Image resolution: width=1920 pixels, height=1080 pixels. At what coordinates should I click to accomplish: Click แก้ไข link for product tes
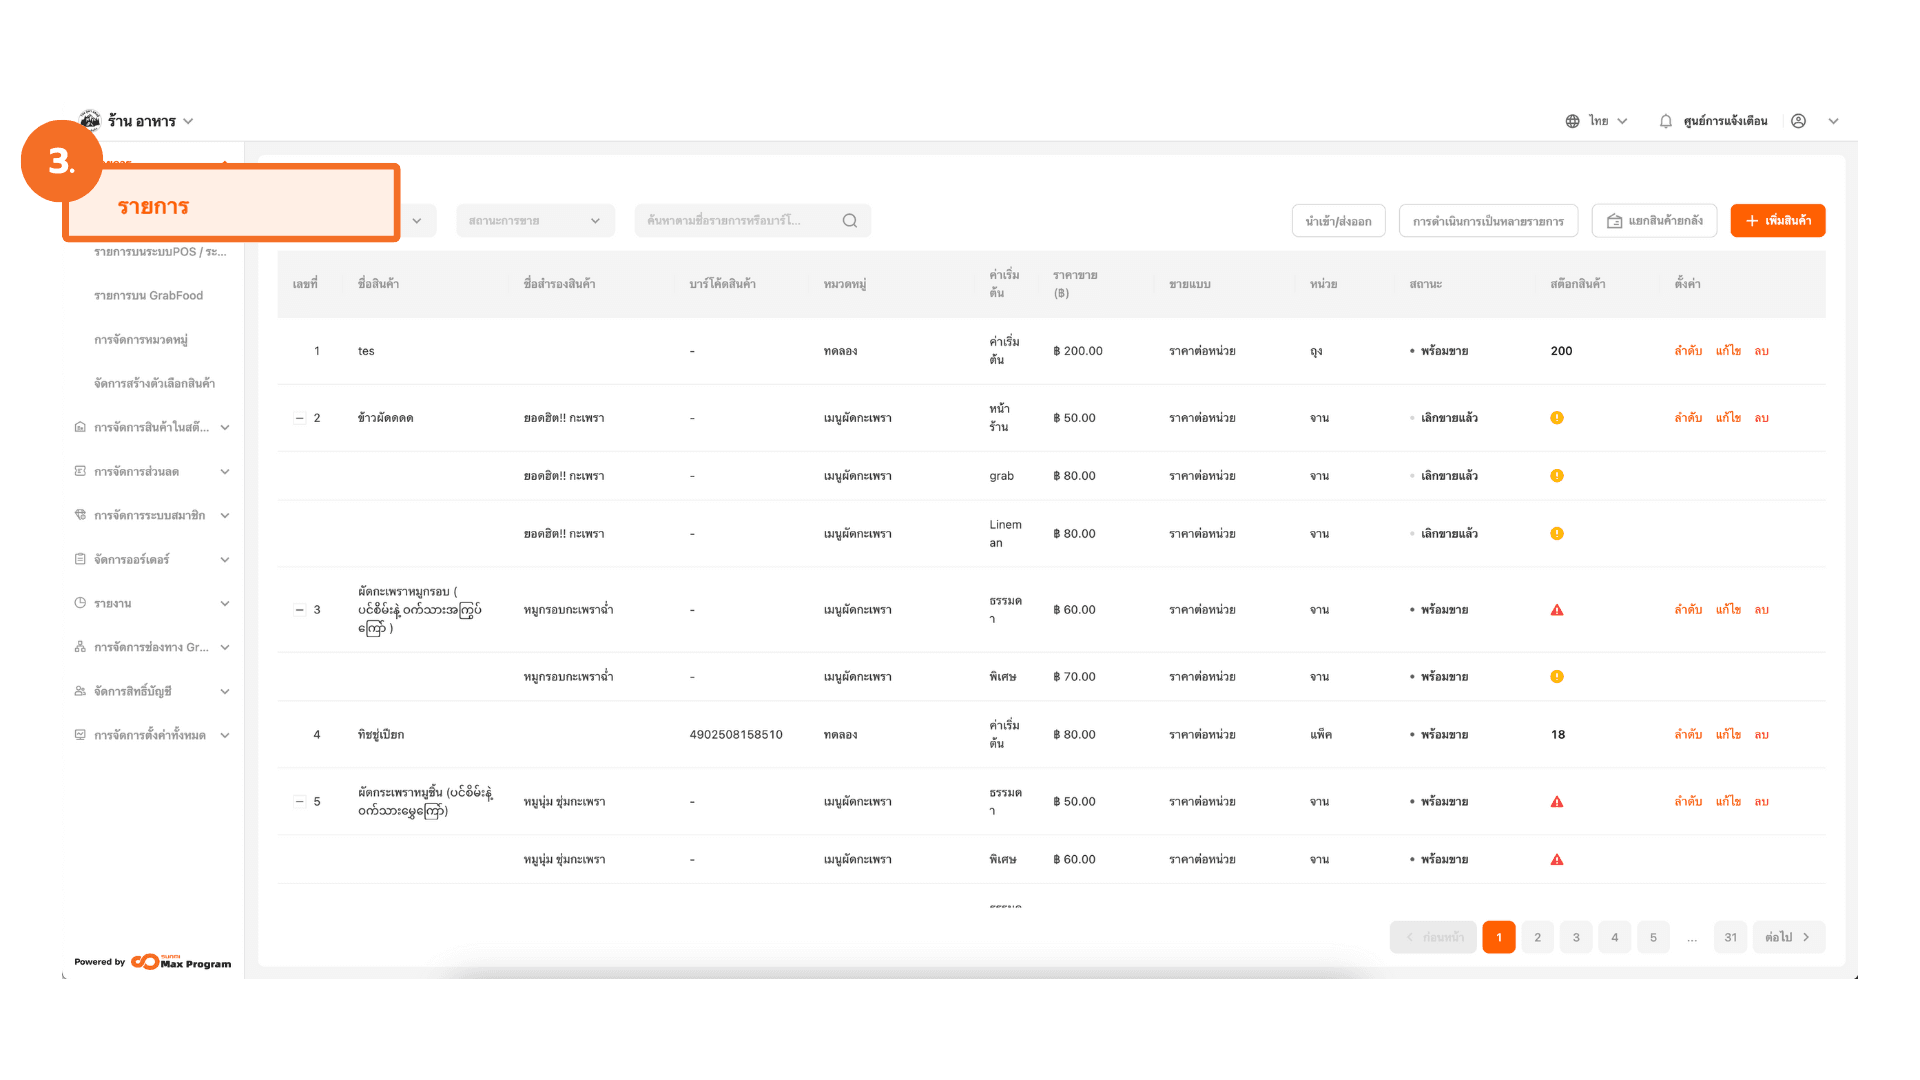click(x=1728, y=351)
